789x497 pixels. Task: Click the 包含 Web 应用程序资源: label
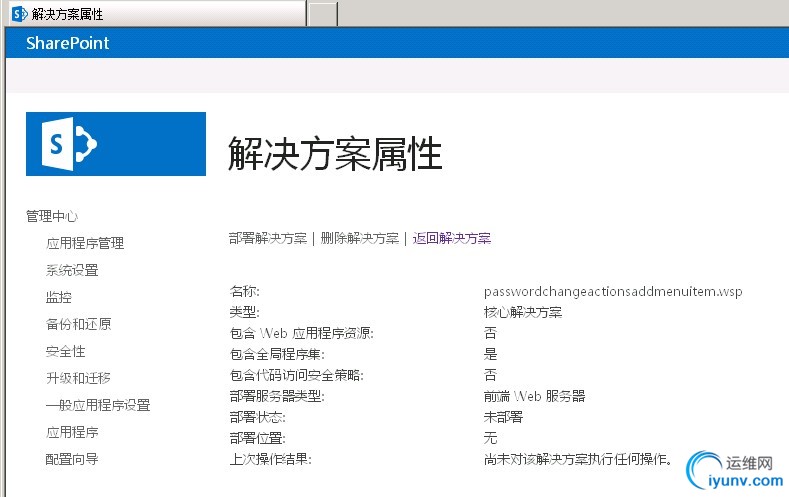301,334
